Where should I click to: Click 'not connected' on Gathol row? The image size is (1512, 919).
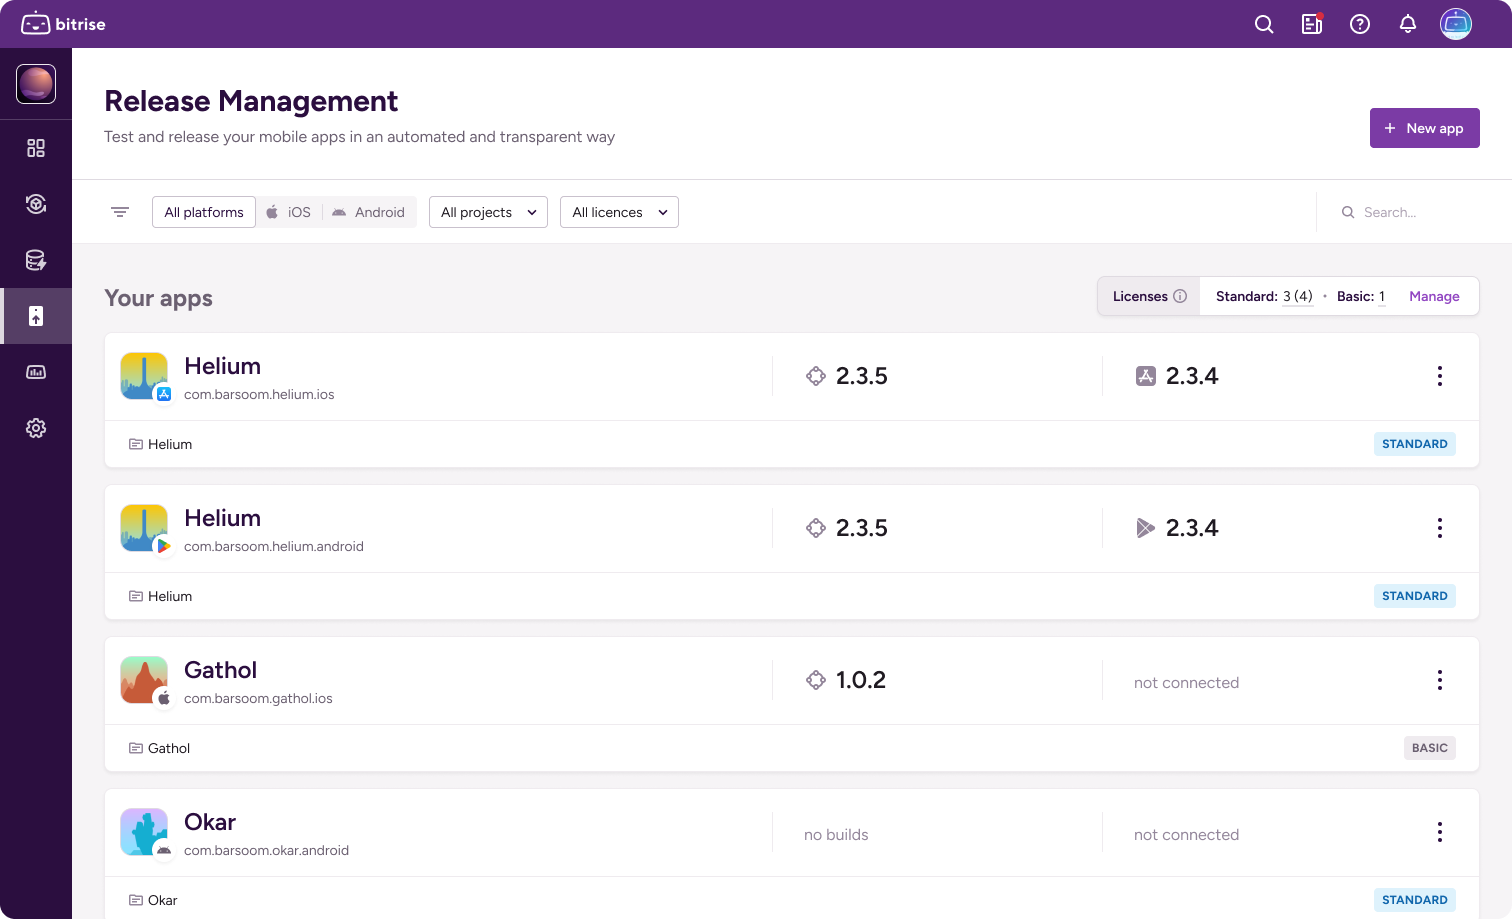1186,683
